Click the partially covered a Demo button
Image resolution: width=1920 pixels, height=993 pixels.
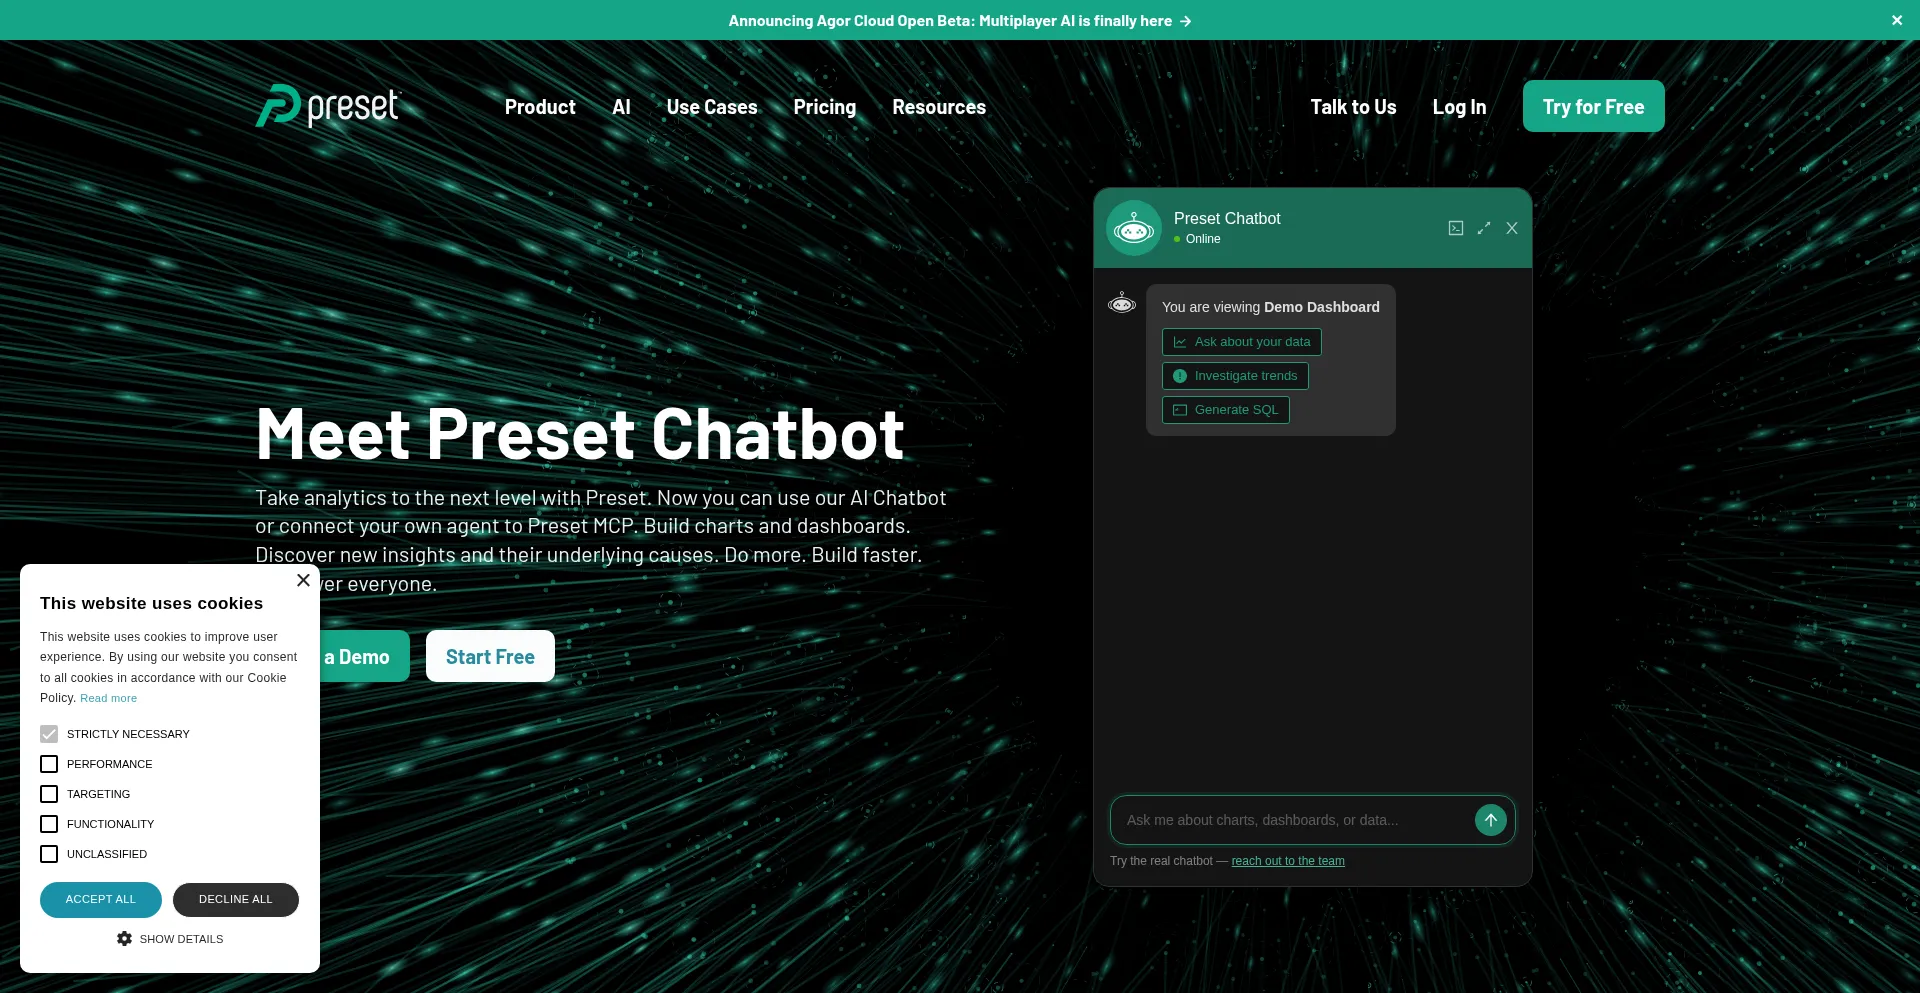pos(364,656)
